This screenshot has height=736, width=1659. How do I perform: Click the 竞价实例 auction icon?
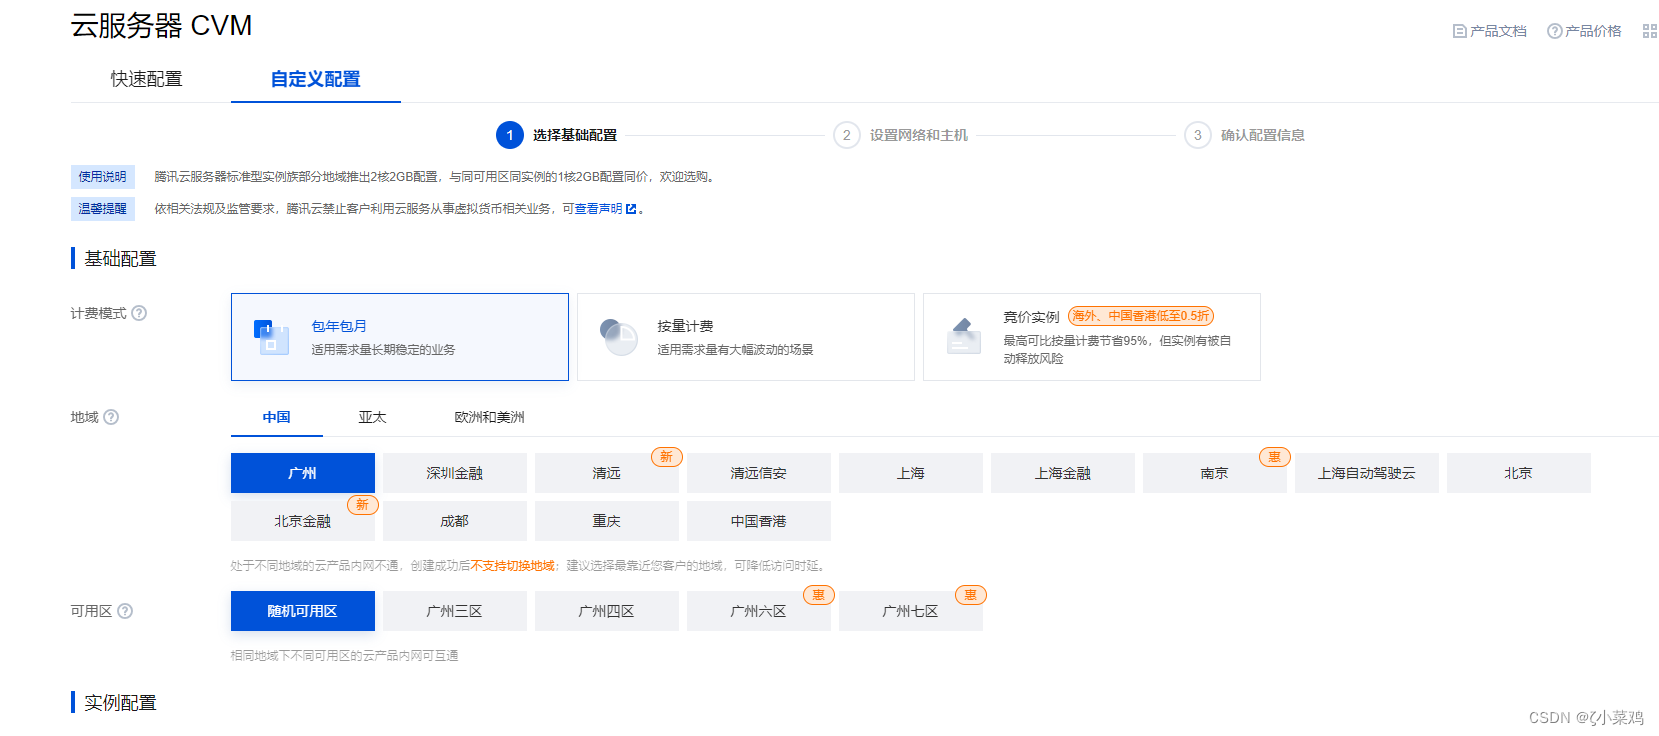(x=964, y=337)
